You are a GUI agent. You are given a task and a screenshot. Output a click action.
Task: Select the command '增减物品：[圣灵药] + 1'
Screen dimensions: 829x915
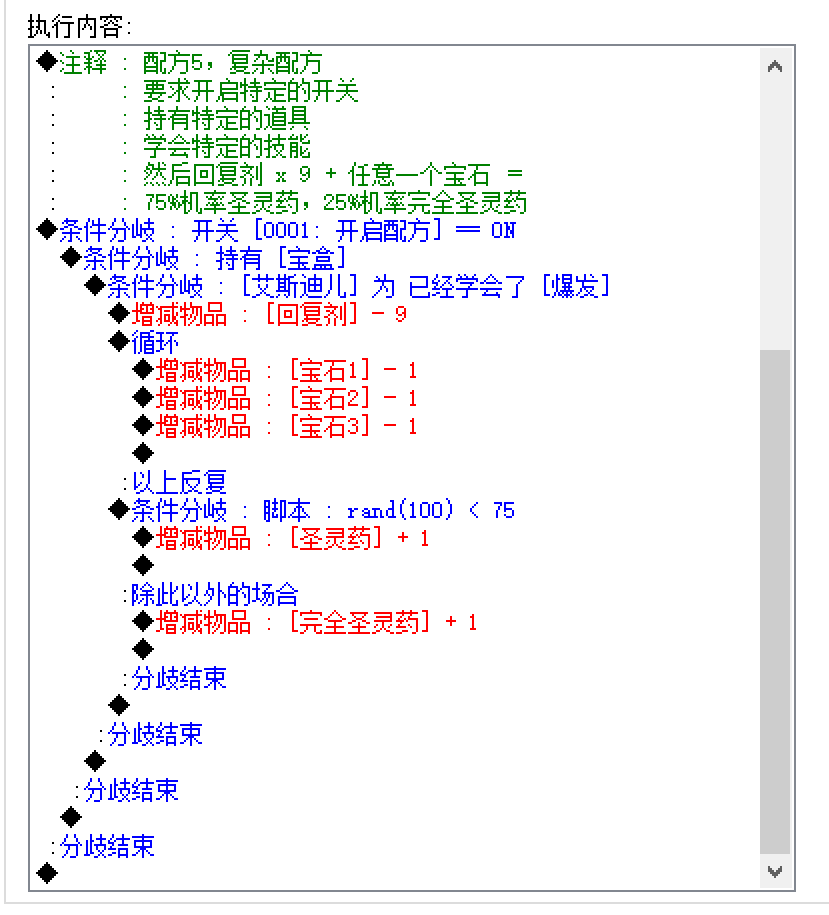click(281, 539)
